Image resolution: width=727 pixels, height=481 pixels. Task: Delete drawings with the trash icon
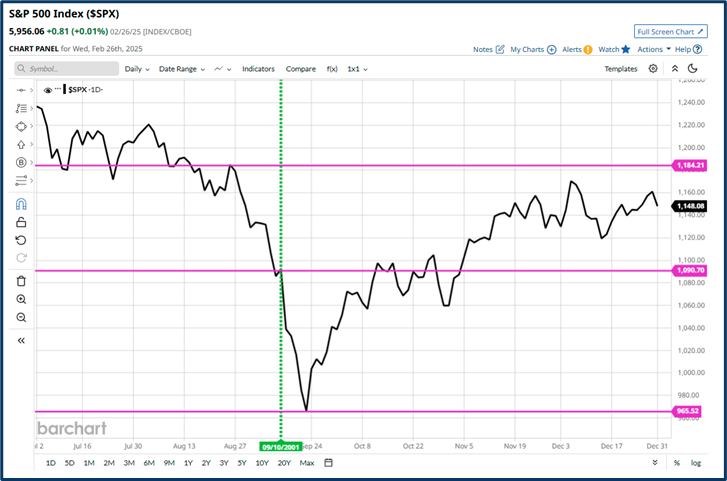[21, 281]
